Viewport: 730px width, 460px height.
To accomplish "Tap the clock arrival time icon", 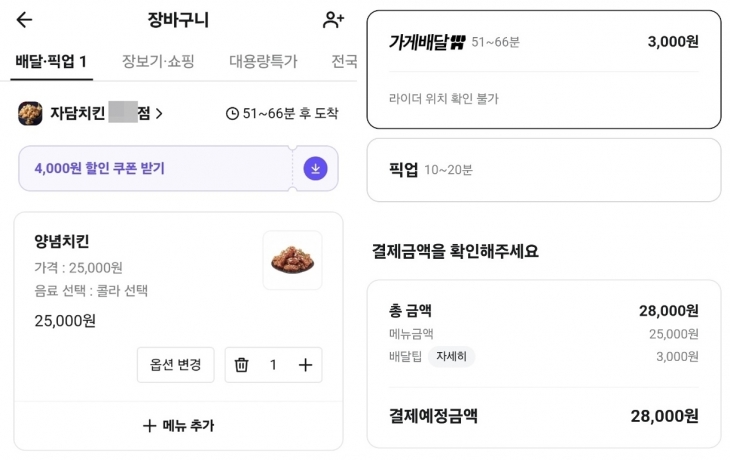I will 232,114.
